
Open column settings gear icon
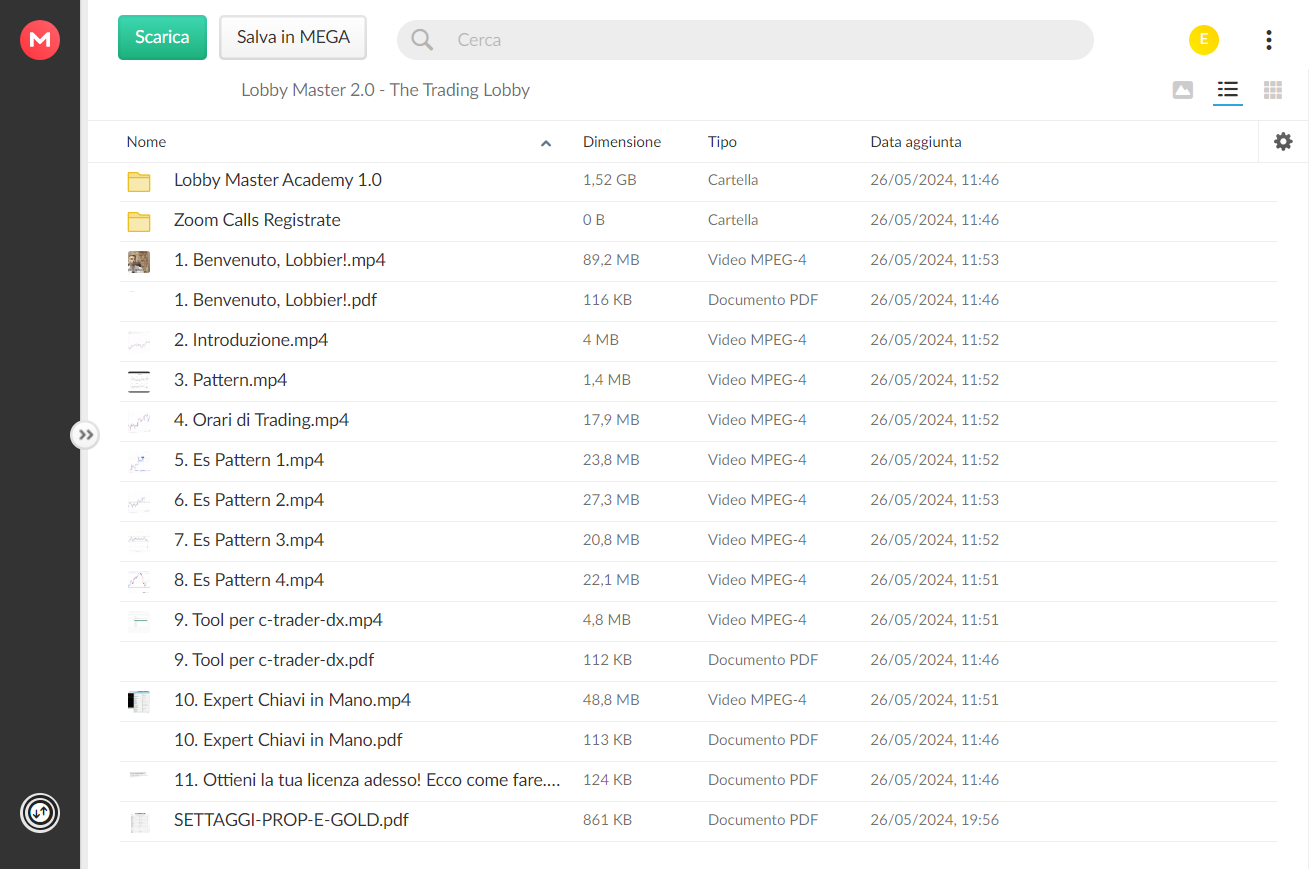(1283, 142)
